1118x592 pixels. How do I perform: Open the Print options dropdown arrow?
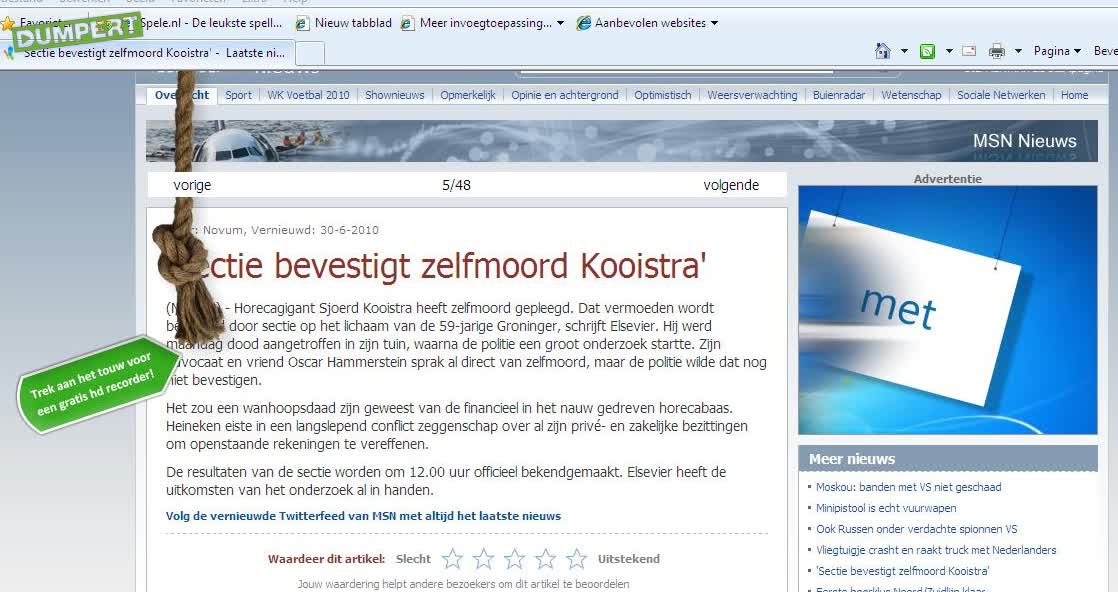click(1018, 51)
